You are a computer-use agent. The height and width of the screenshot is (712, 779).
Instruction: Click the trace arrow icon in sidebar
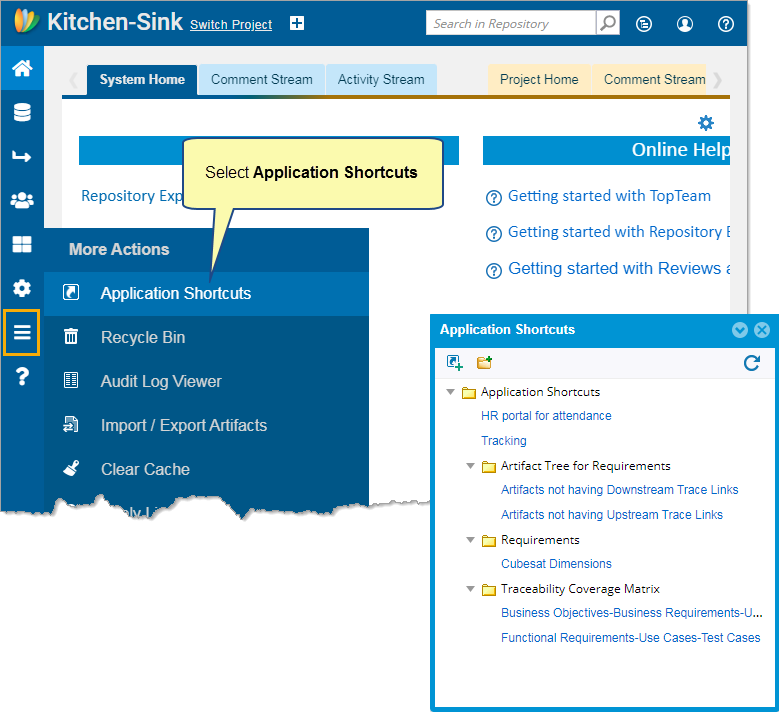21,157
